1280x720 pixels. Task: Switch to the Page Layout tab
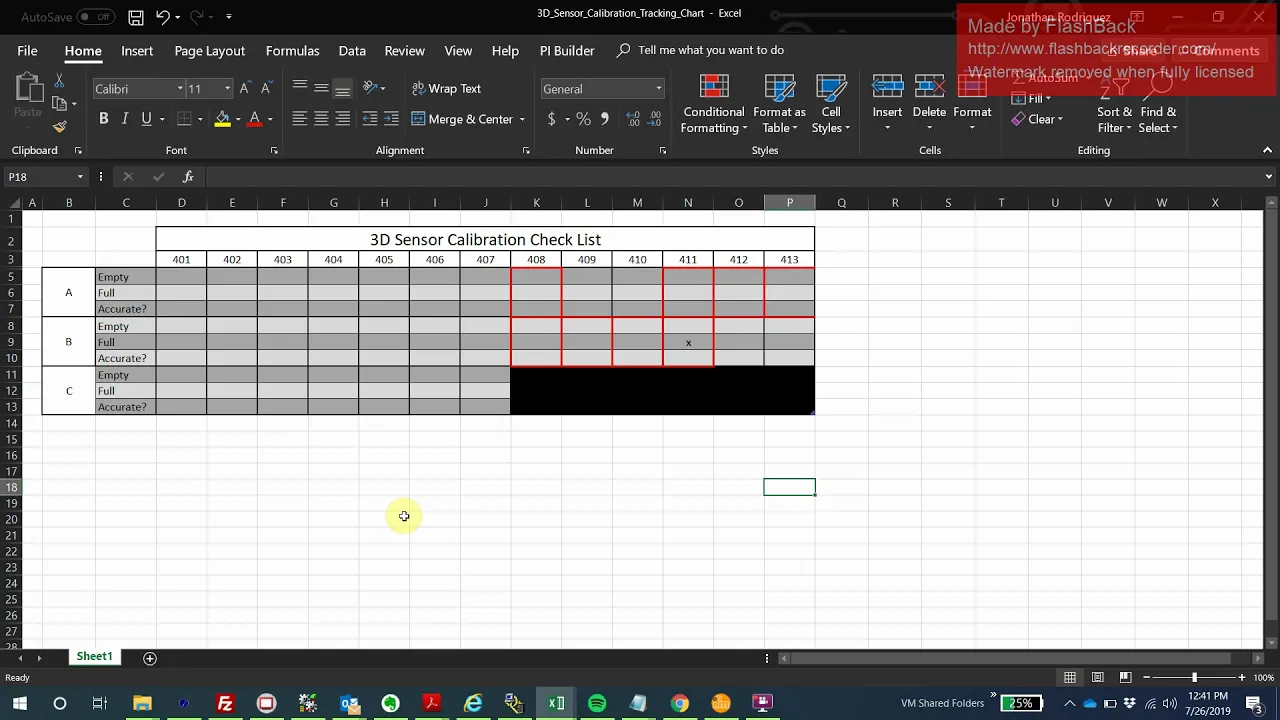[209, 50]
